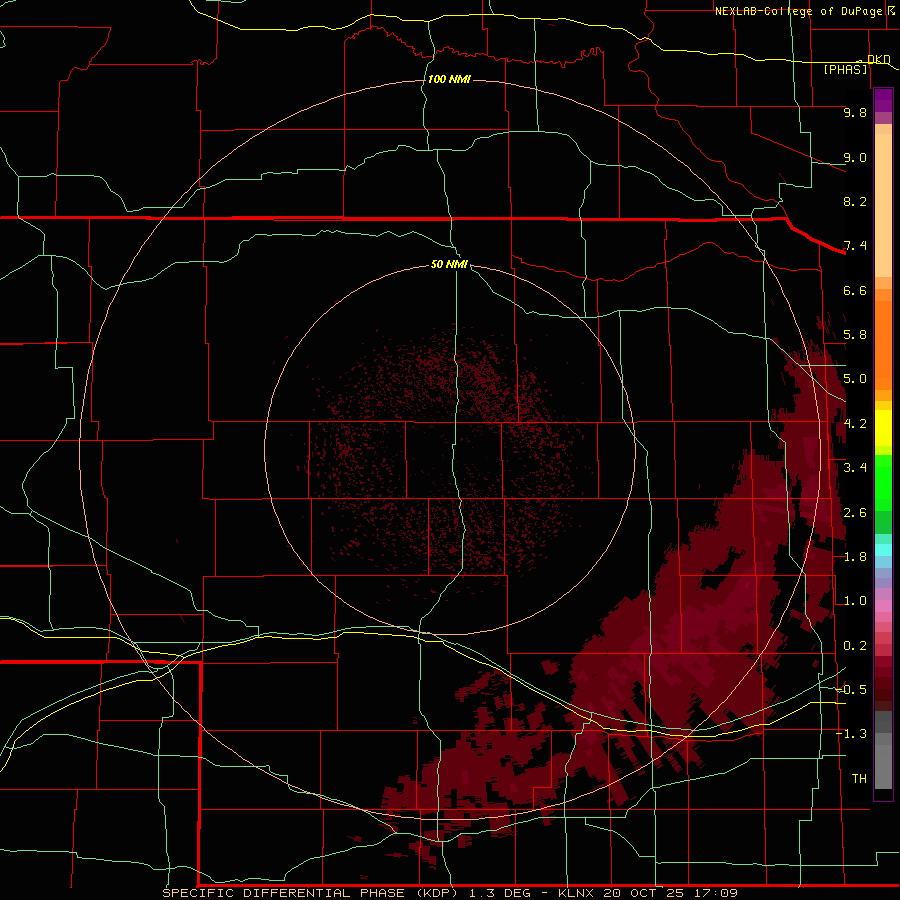This screenshot has width=900, height=900.
Task: Click the 50 NMI range ring label
Action: point(449,264)
